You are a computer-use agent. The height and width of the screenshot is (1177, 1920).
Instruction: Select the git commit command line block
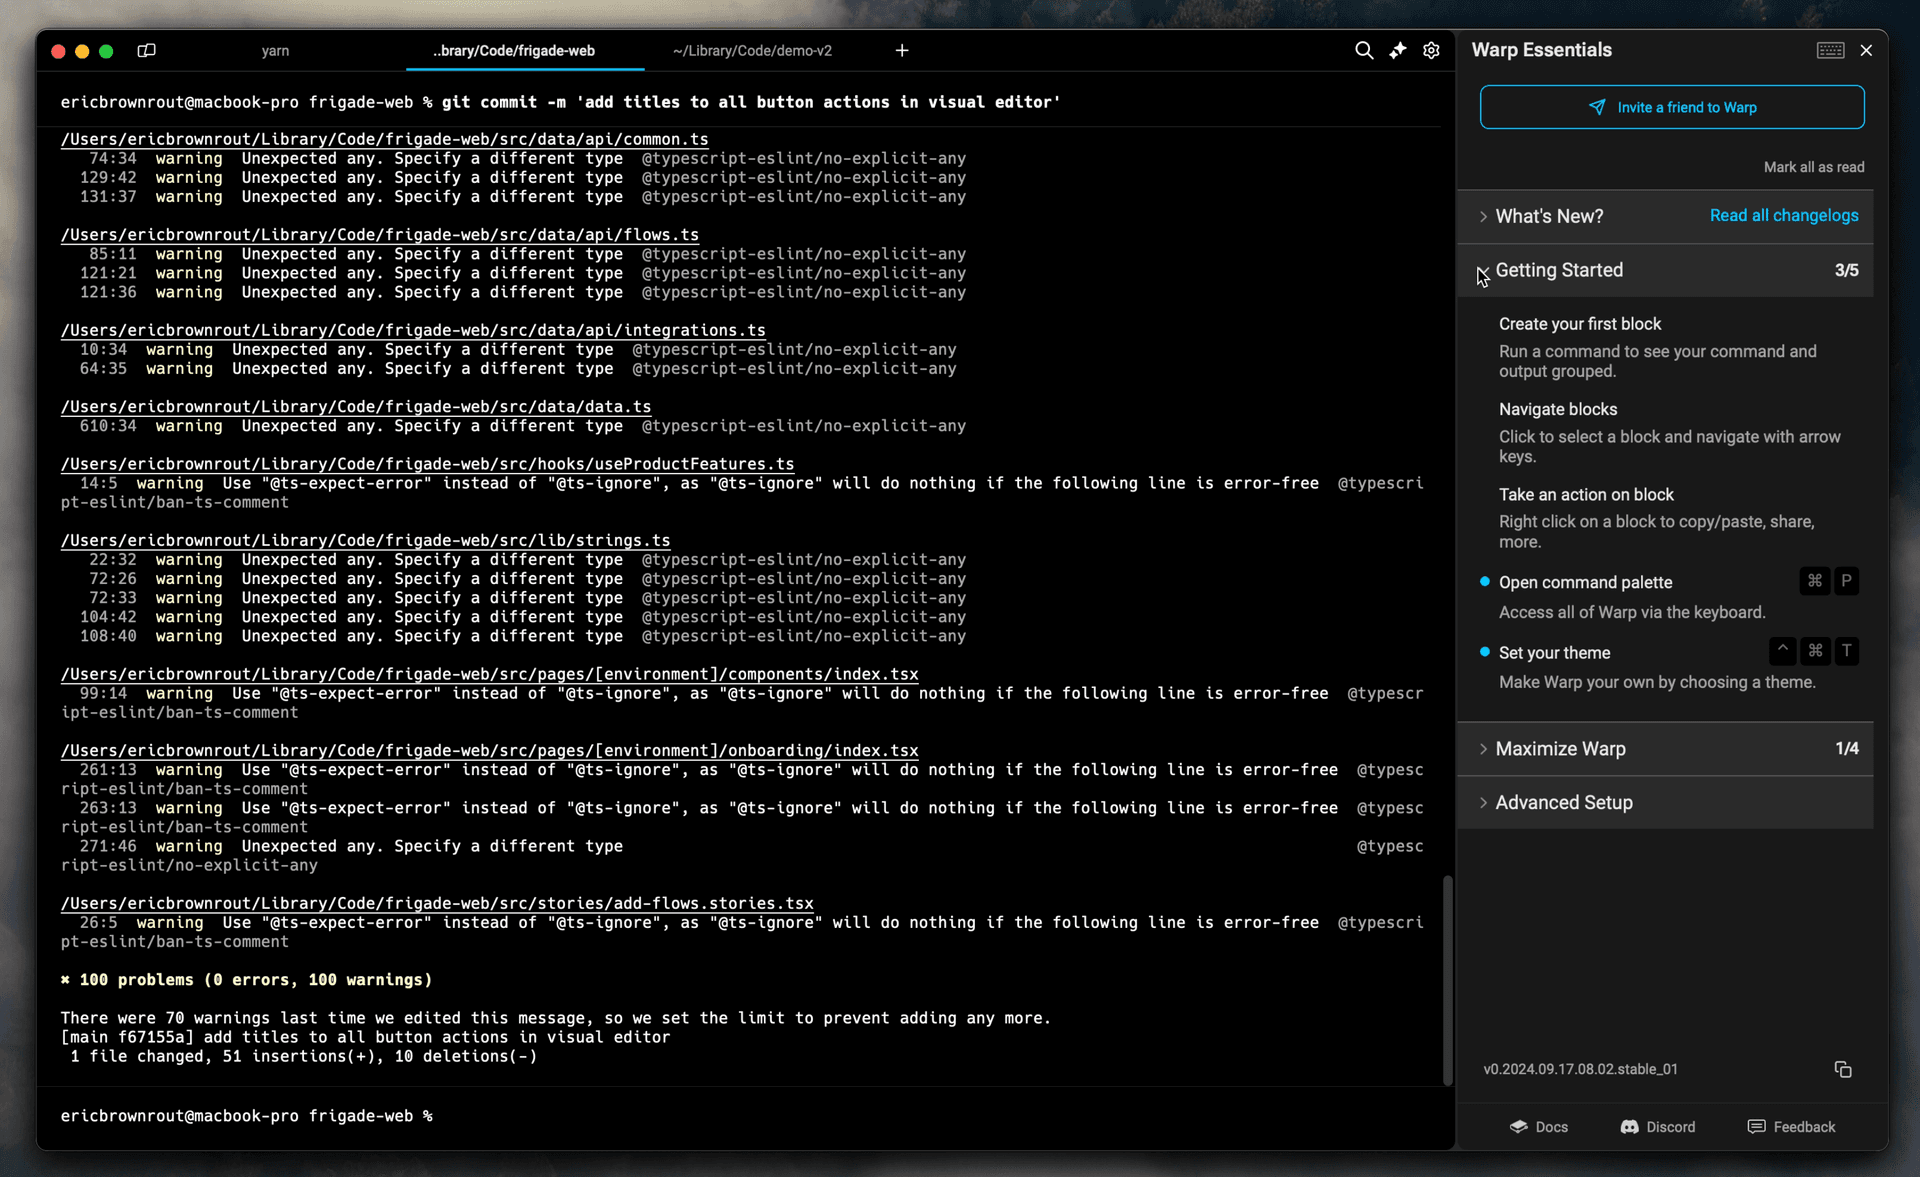pos(746,102)
